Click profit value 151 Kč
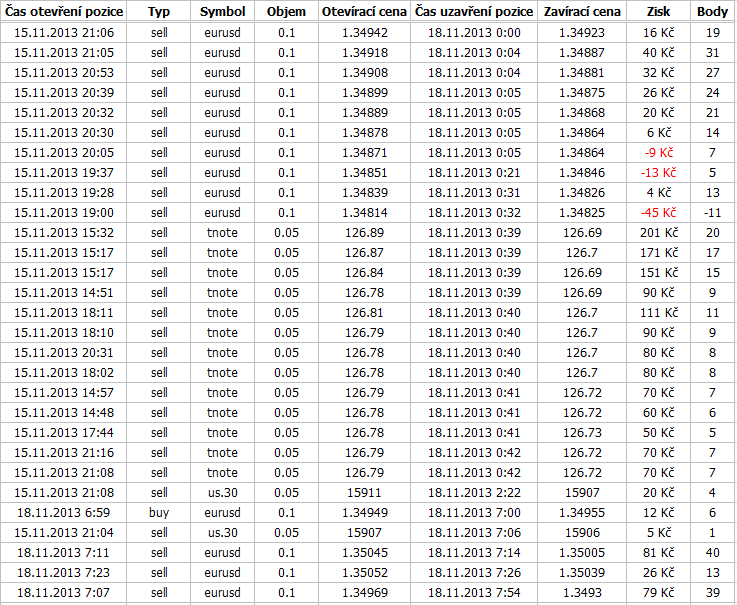737x605 pixels. (659, 273)
